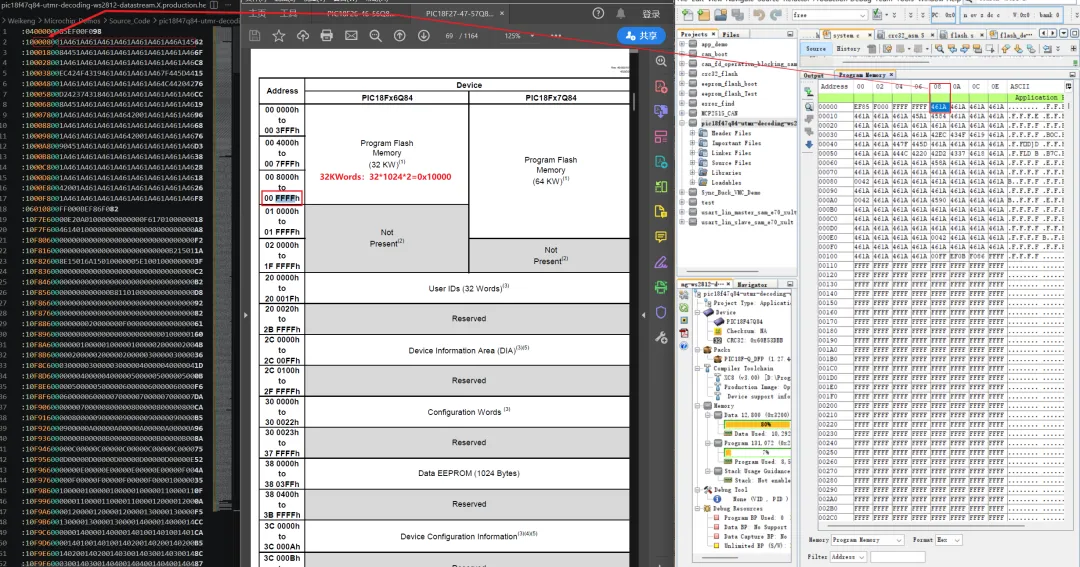
Task: Open find tool with magnifier in PDF toolbar
Action: pos(375,36)
